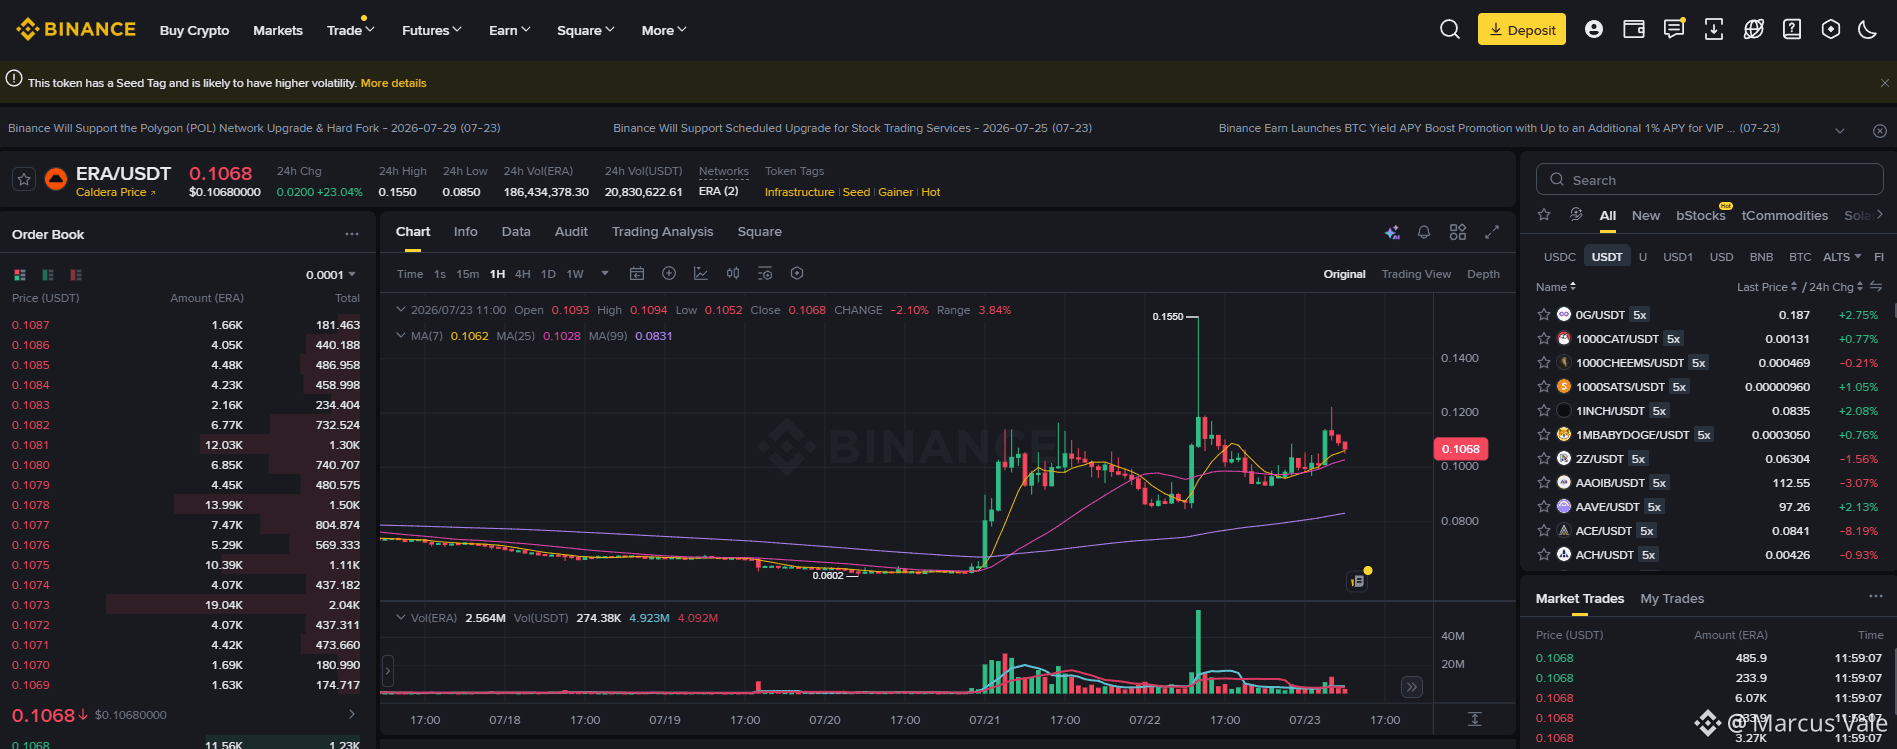Select the 1D chart interval
This screenshot has height=749, width=1897.
[x=548, y=274]
